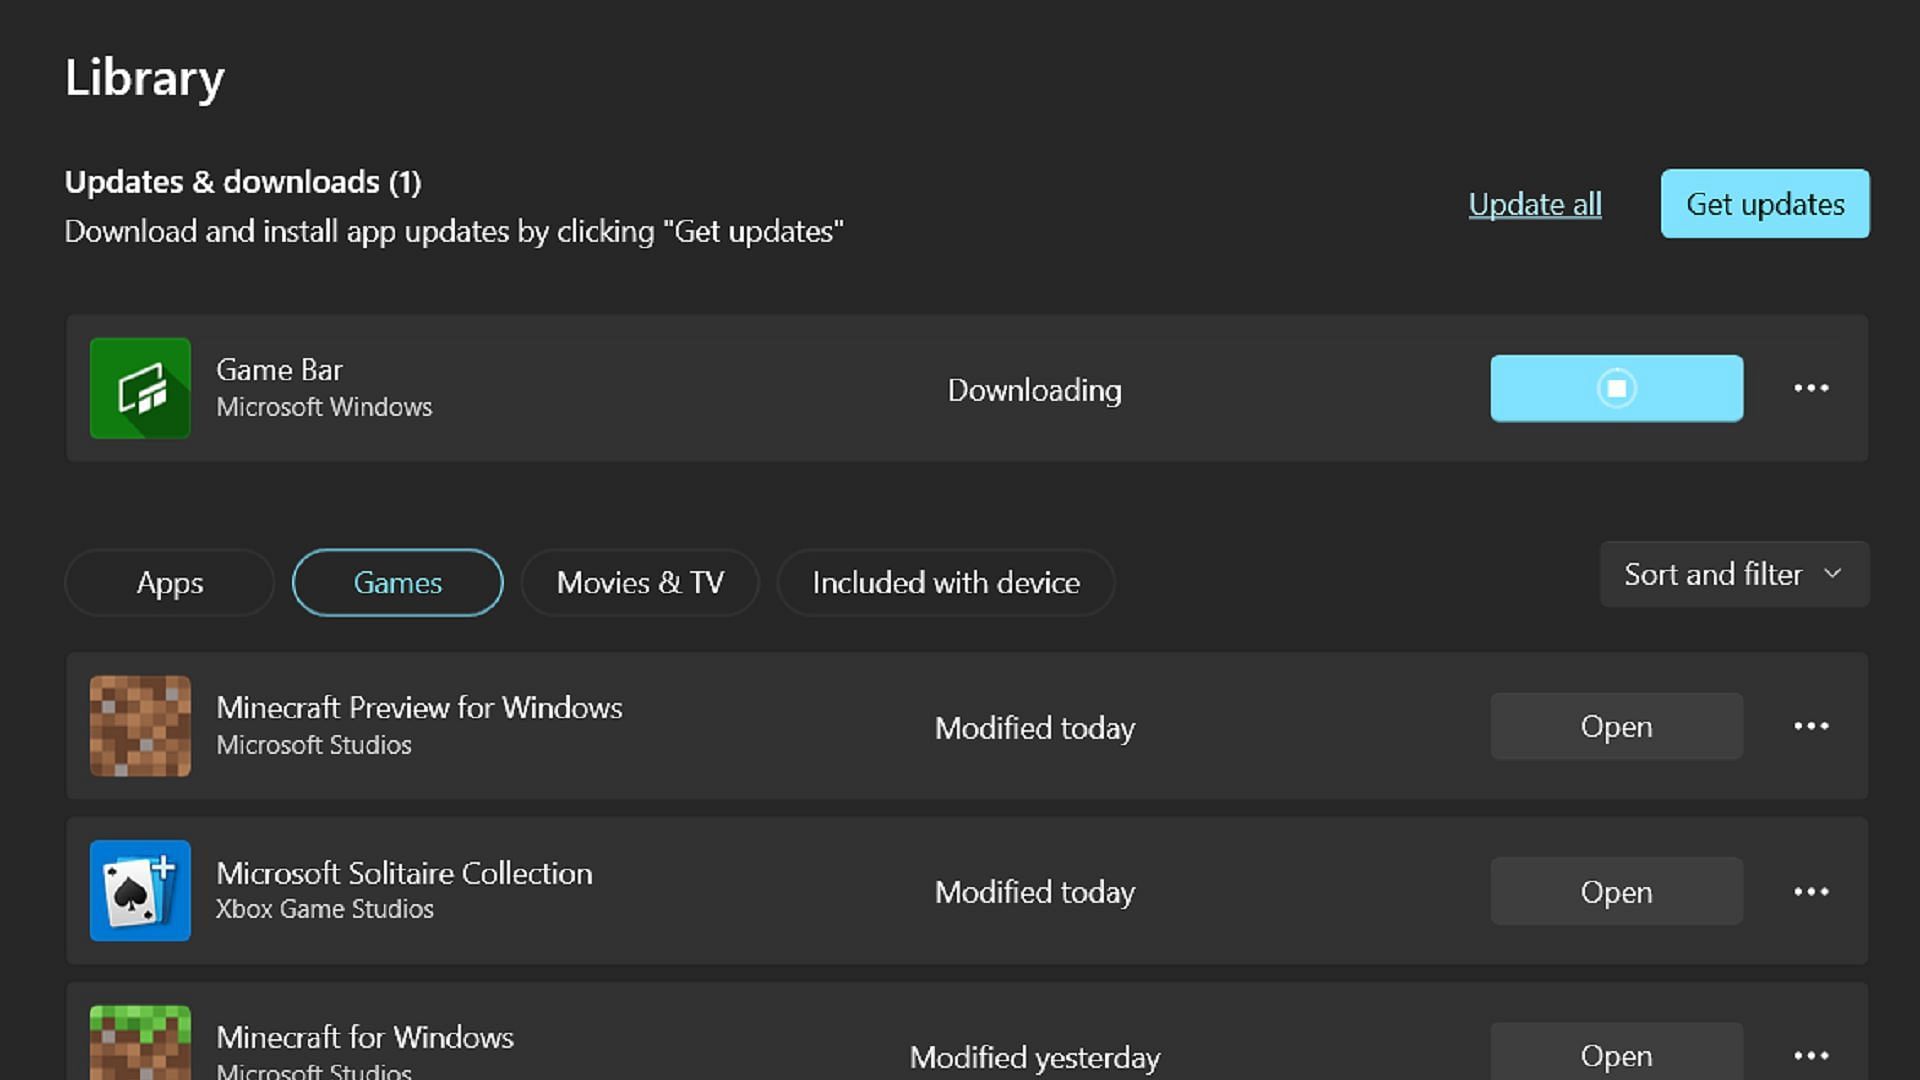Click the Library heading
This screenshot has width=1920, height=1080.
coord(145,78)
